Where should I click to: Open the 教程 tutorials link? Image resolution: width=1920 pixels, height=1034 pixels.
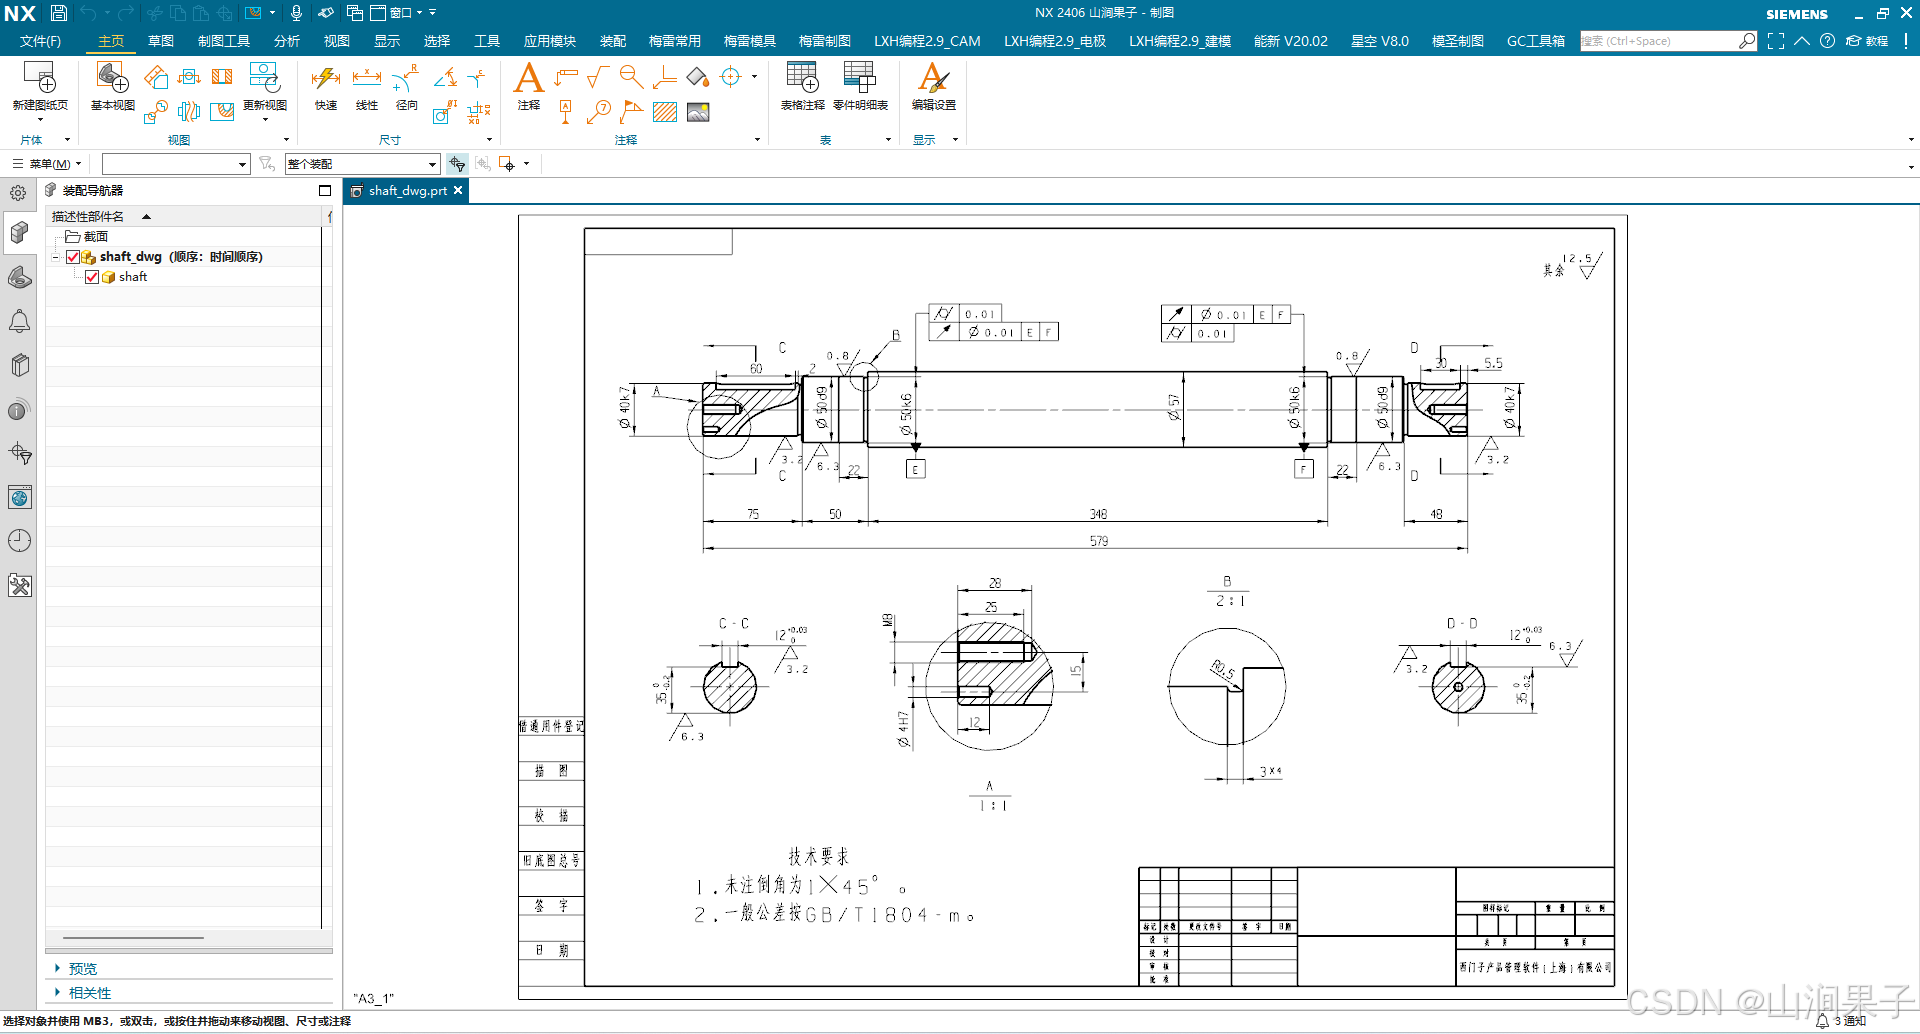pos(1867,41)
